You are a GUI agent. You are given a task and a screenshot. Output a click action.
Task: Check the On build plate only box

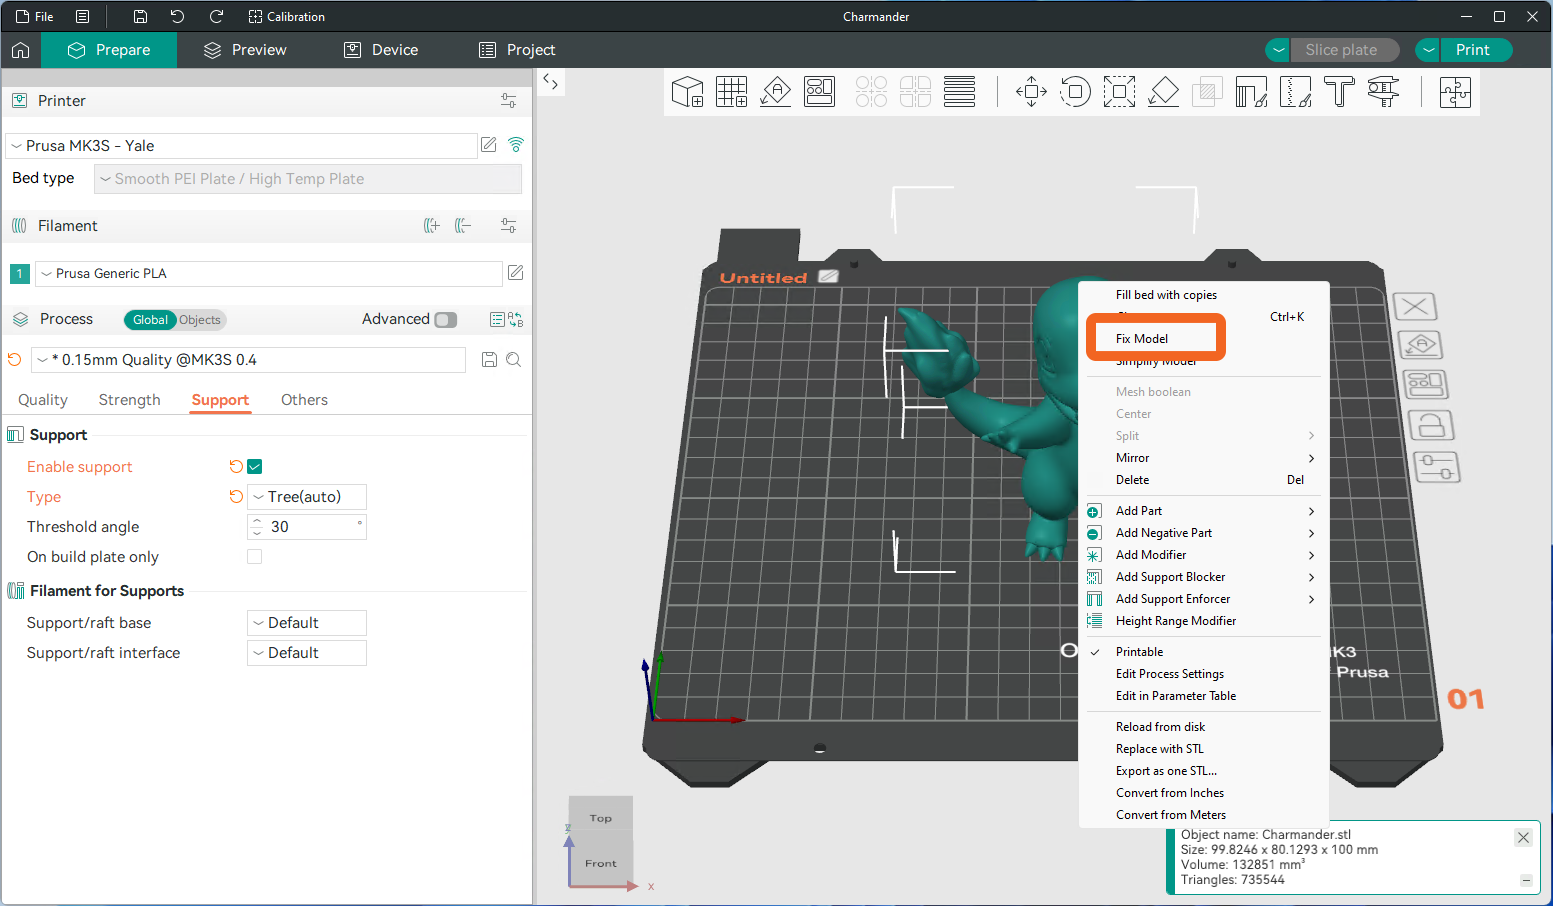tap(254, 557)
